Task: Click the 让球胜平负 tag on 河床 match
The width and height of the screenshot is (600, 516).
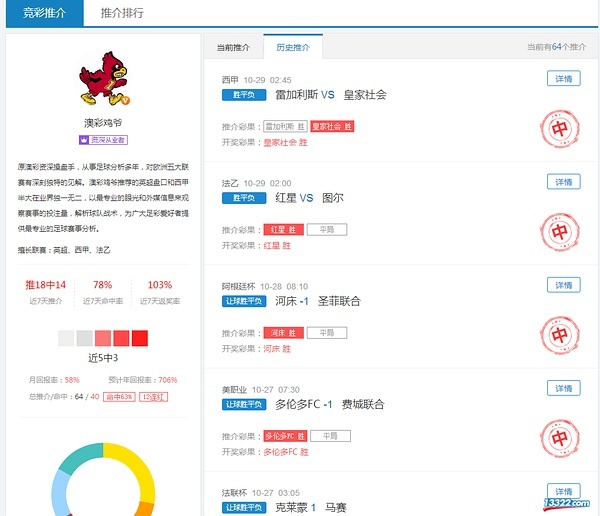Action: [244, 301]
